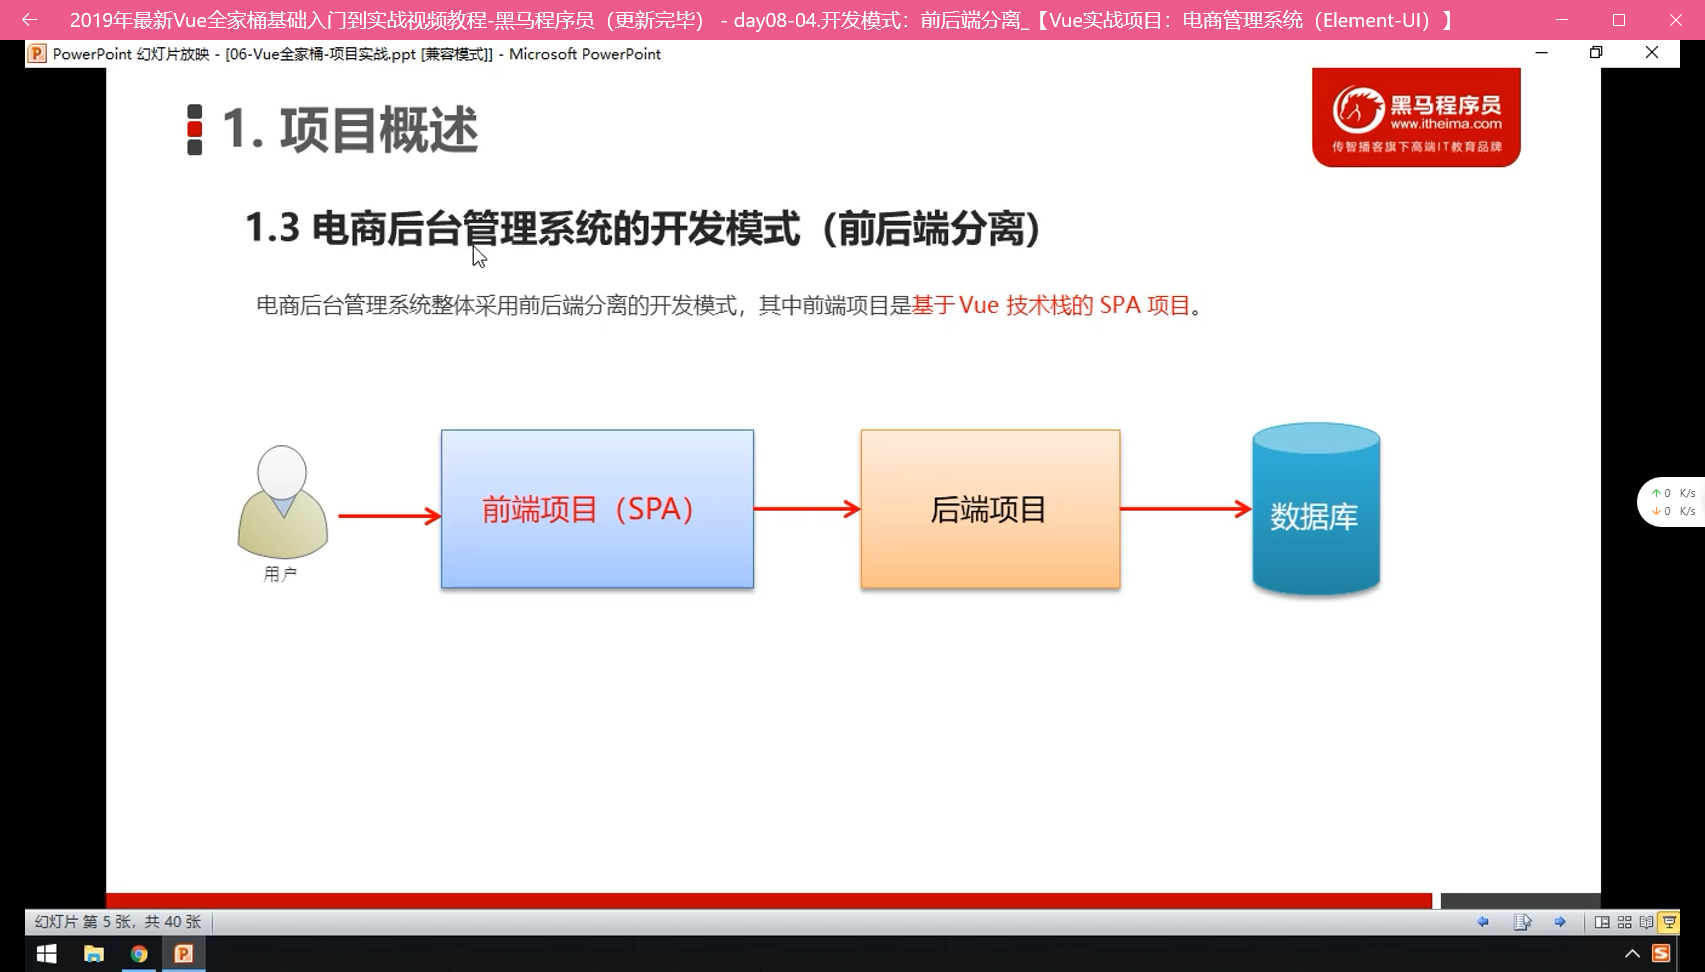Click the back arrow in video player title bar
This screenshot has width=1705, height=972.
click(x=29, y=20)
